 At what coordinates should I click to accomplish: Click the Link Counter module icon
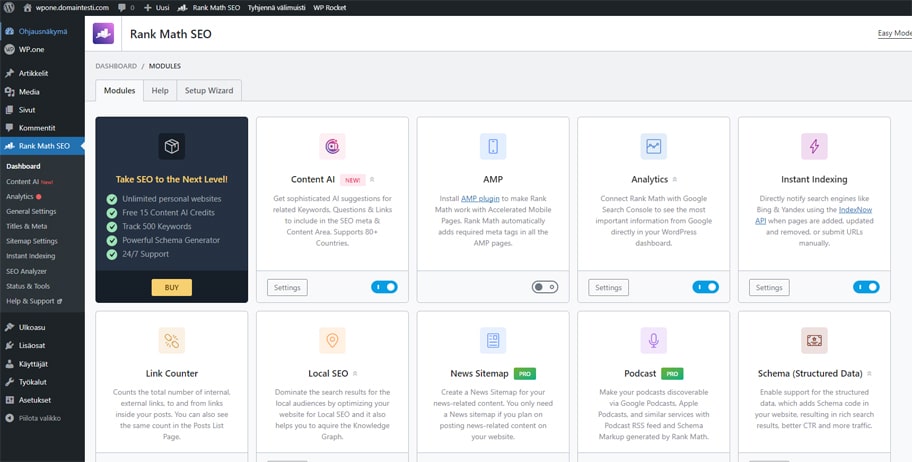coord(171,341)
